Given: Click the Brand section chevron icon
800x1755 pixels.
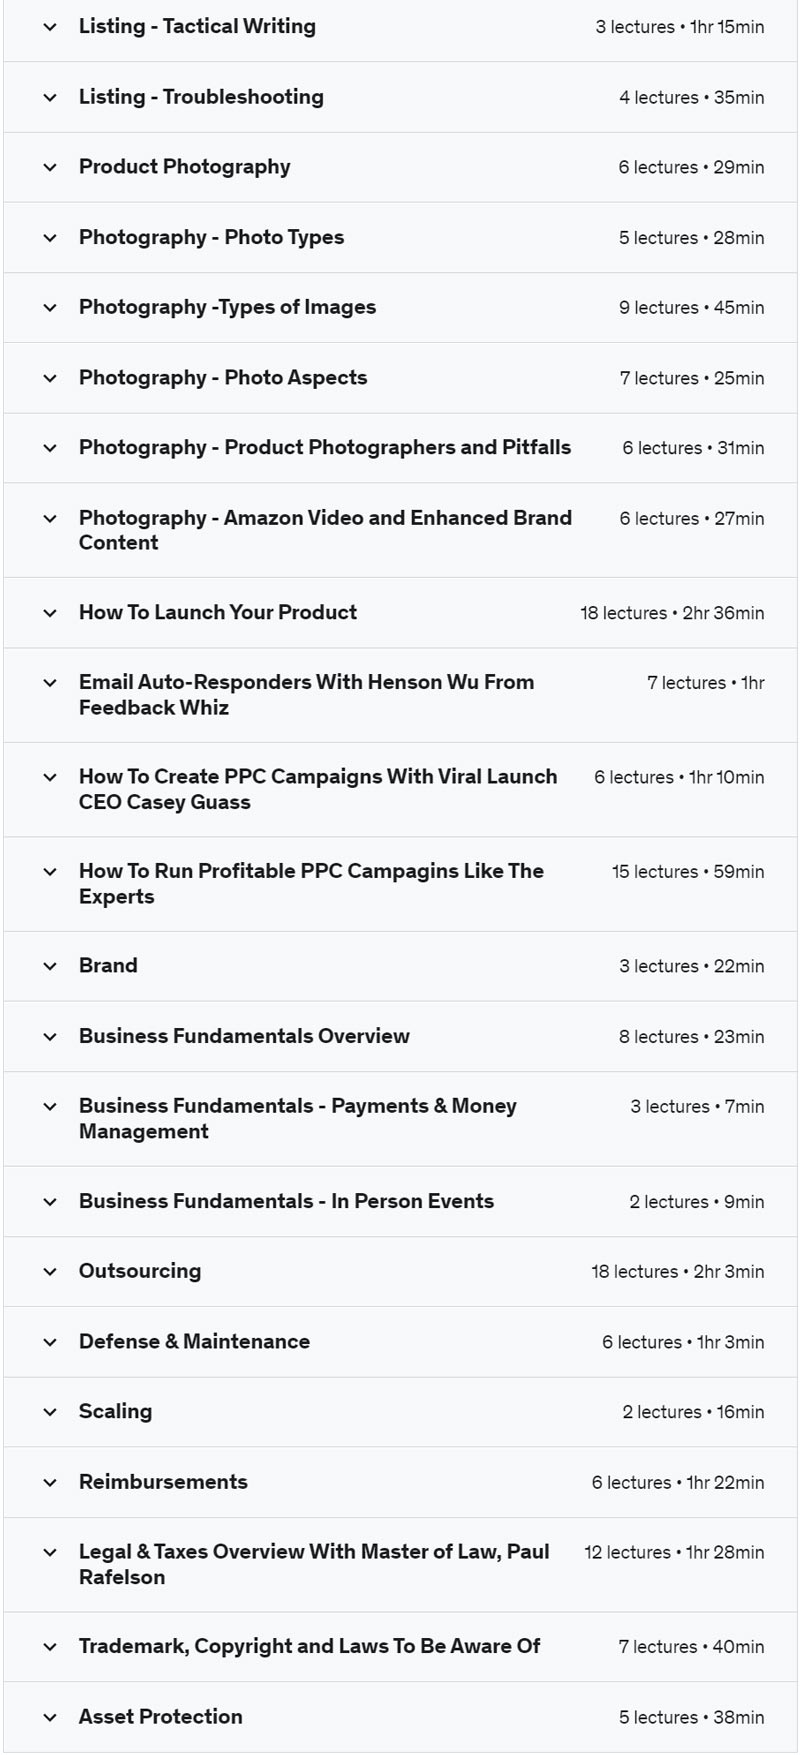Looking at the screenshot, I should tap(50, 966).
